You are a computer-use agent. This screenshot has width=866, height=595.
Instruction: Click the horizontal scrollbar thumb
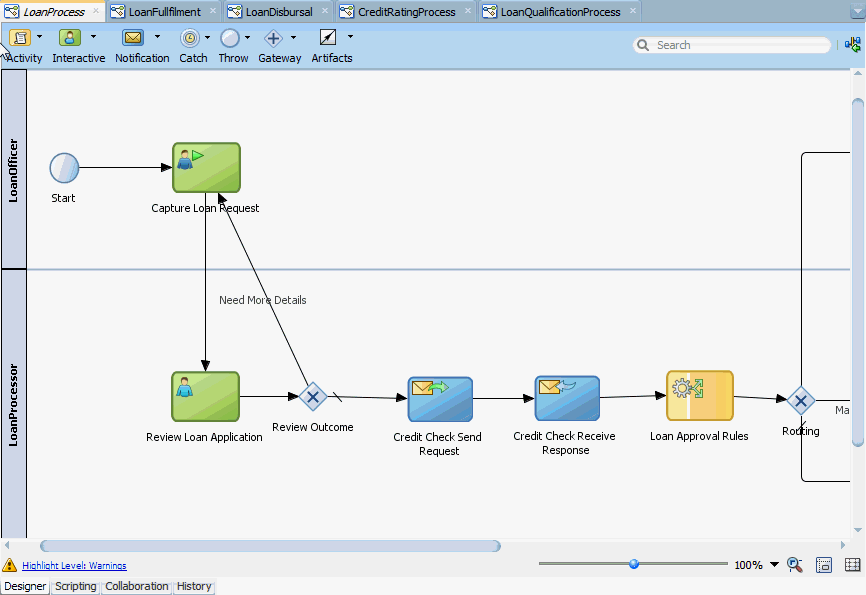(x=271, y=546)
